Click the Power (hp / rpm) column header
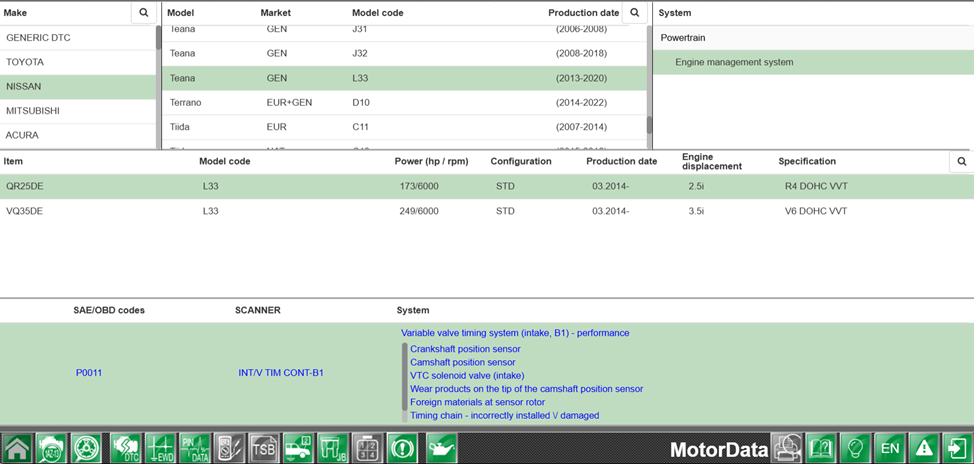Image resolution: width=974 pixels, height=464 pixels. tap(431, 161)
